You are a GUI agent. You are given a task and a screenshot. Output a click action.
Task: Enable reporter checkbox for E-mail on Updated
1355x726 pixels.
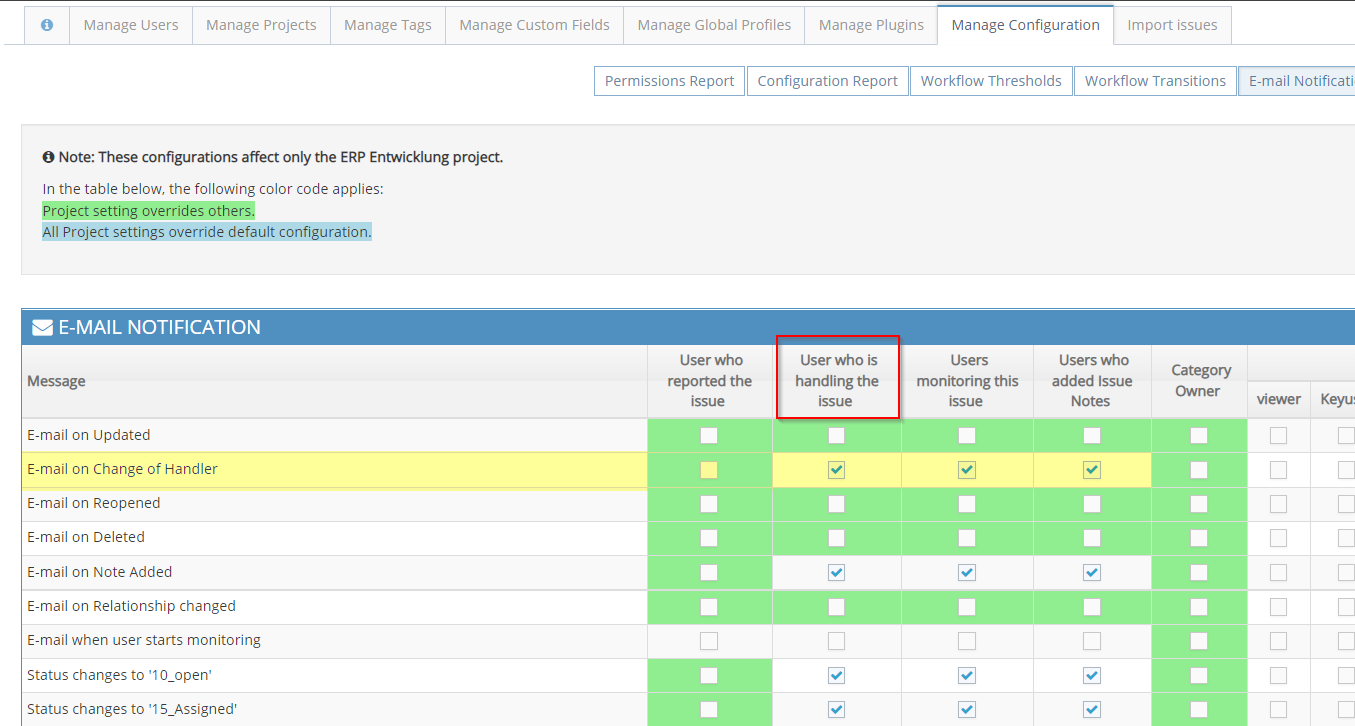click(709, 435)
